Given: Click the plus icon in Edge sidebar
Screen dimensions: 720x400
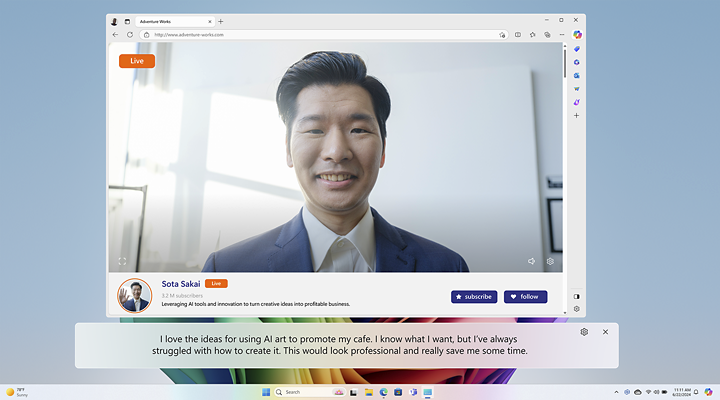Looking at the screenshot, I should tap(577, 115).
